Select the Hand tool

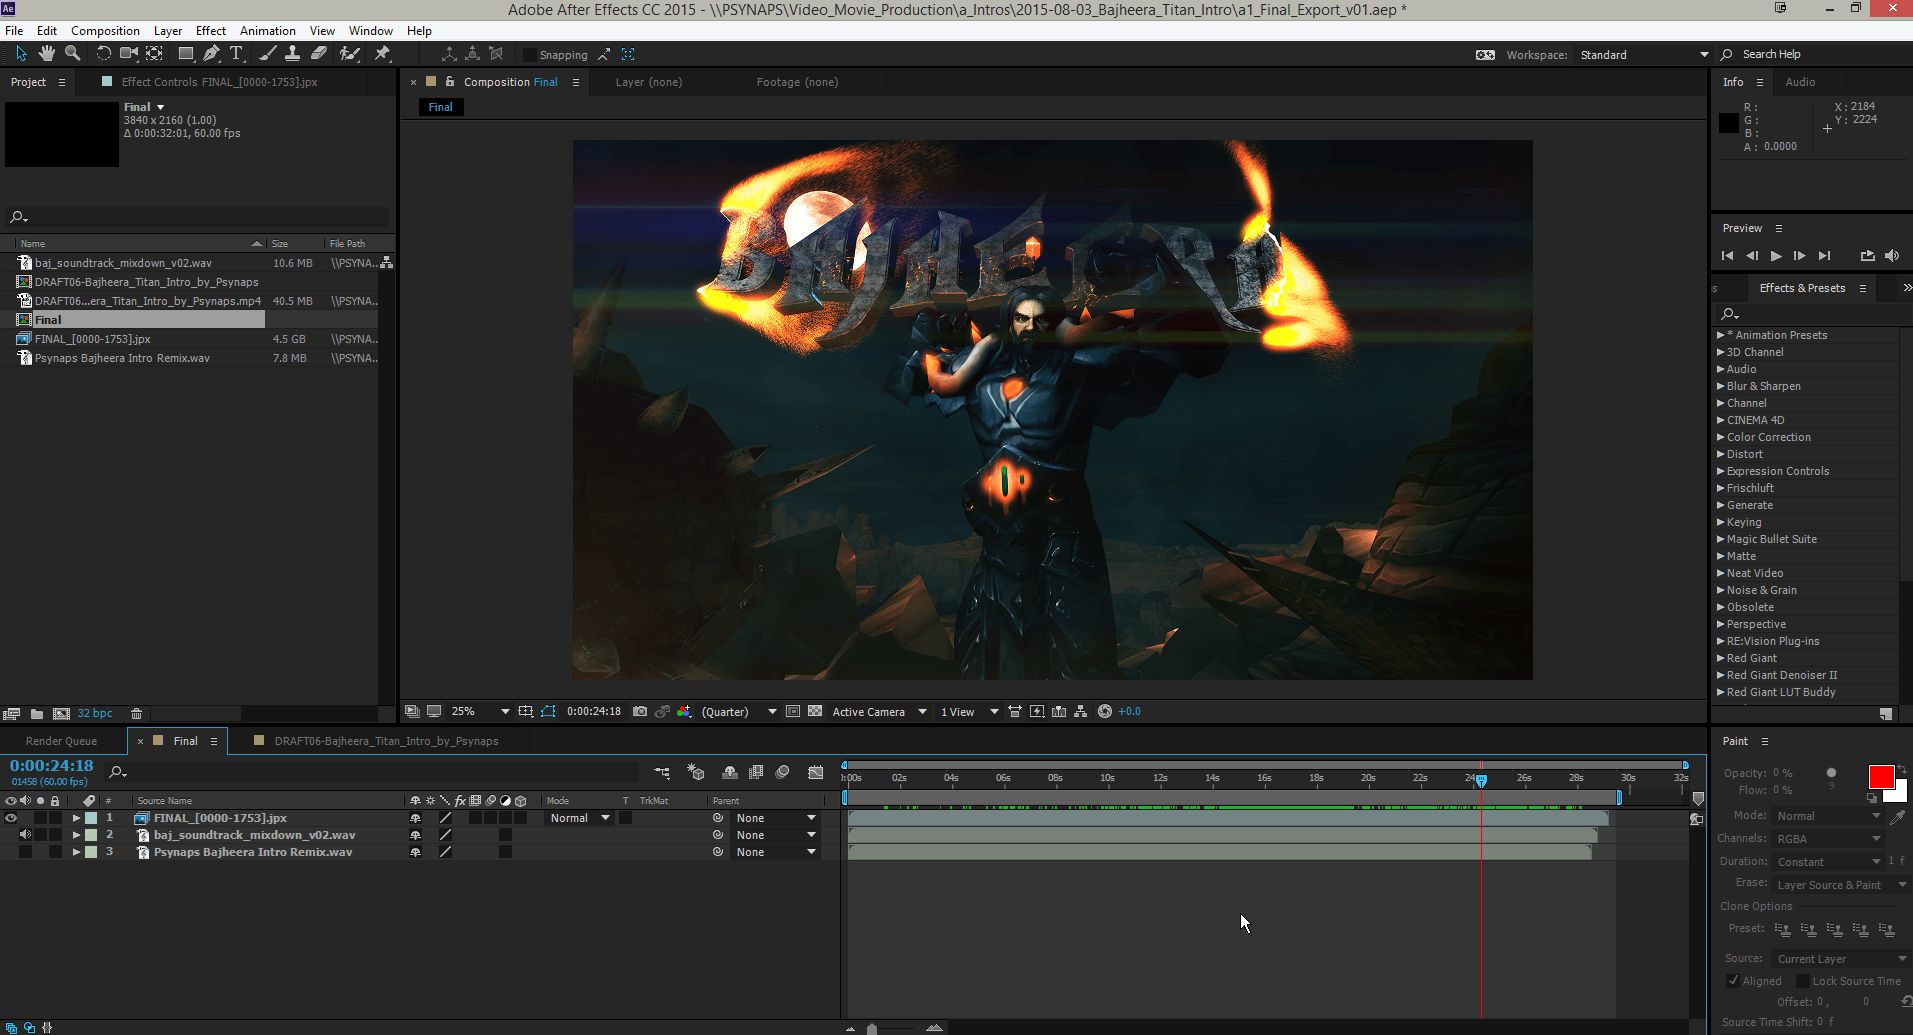pyautogui.click(x=47, y=54)
